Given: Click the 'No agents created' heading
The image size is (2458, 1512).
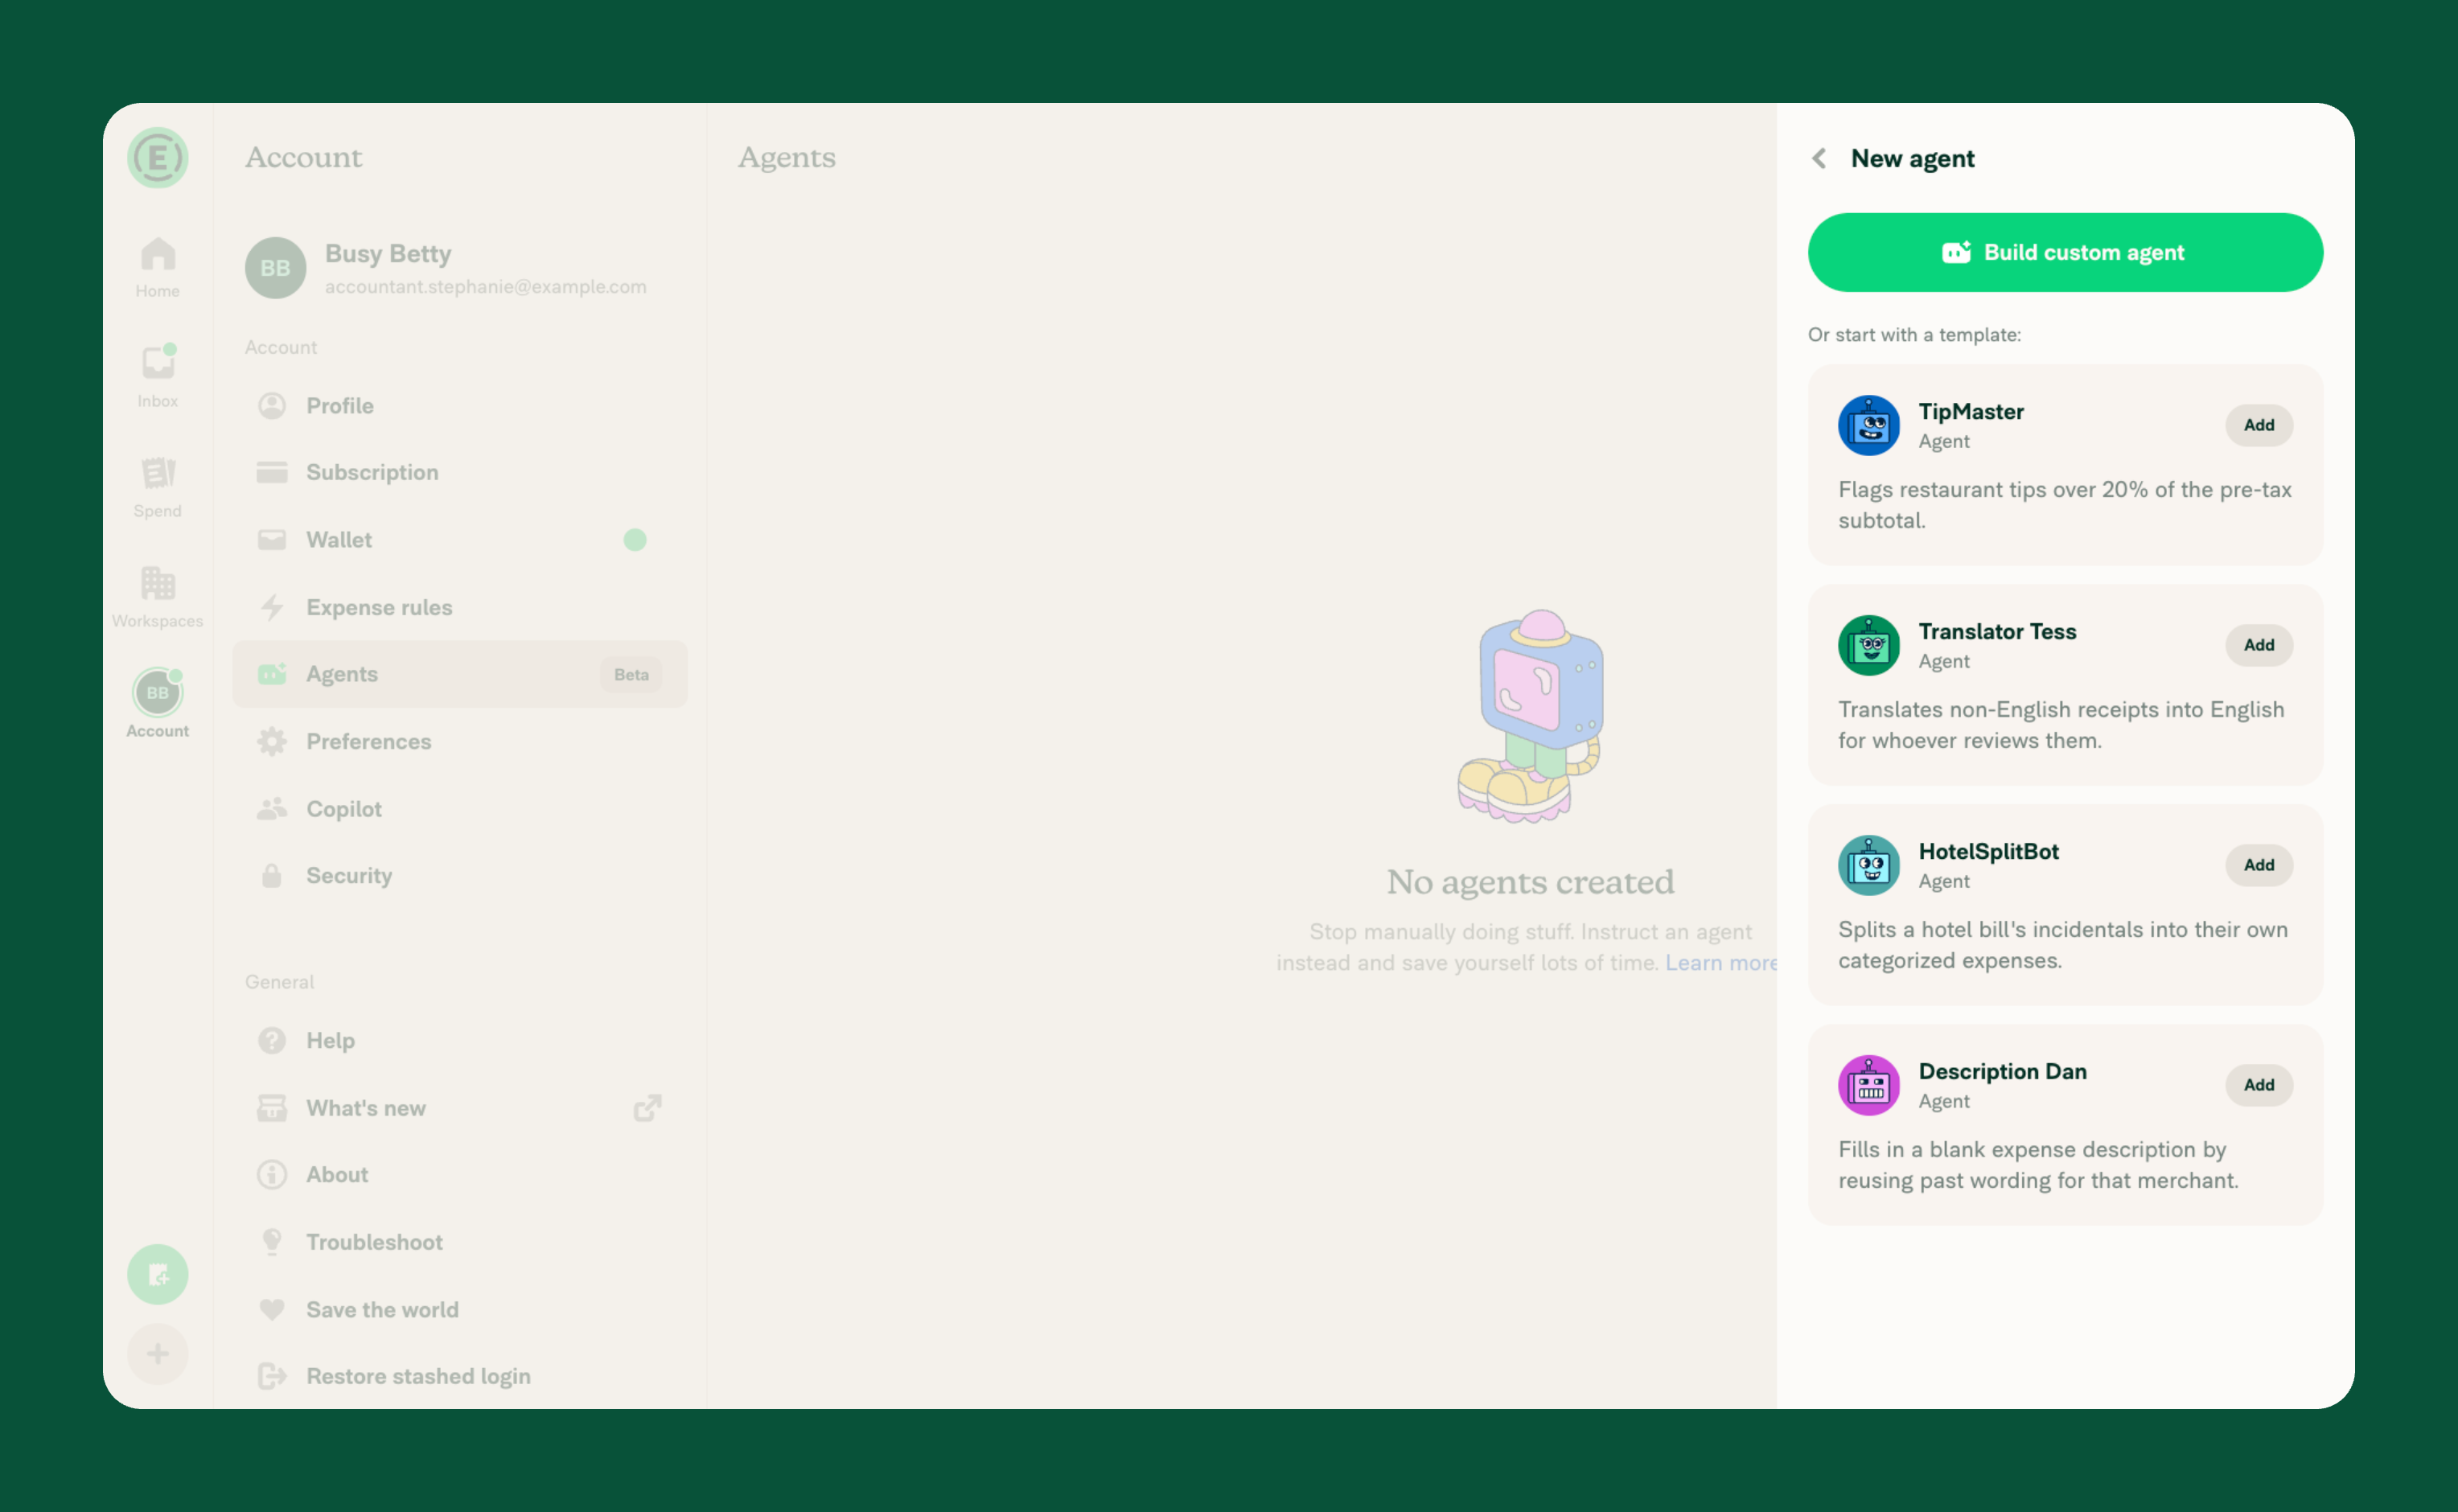Looking at the screenshot, I should 1530,882.
